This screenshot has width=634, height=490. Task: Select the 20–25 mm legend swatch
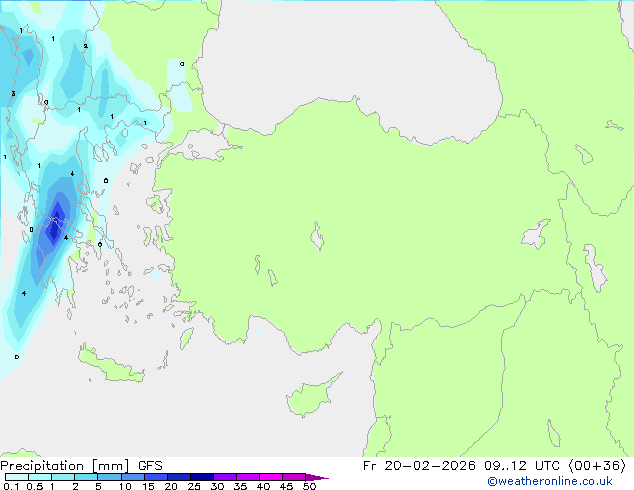click(x=178, y=477)
